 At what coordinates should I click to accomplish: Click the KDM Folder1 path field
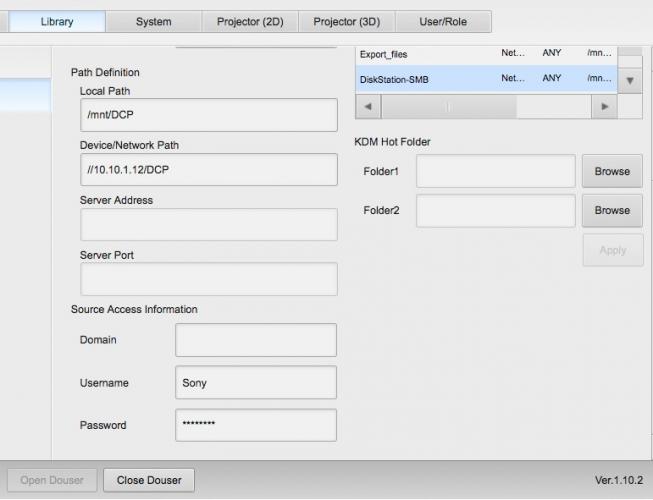495,171
